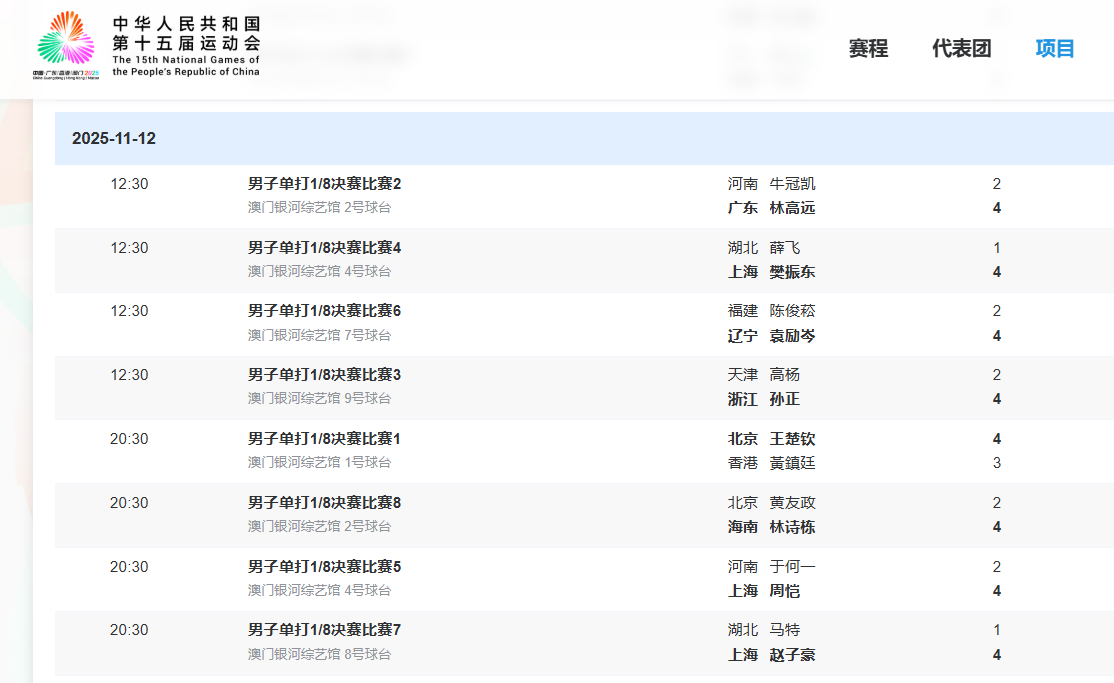Open the 赛程 navigation tab
Image resolution: width=1114 pixels, height=683 pixels.
tap(868, 49)
